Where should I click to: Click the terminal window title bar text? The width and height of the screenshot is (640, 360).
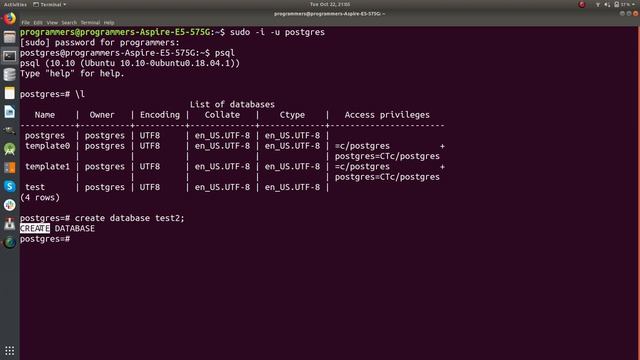tap(330, 14)
